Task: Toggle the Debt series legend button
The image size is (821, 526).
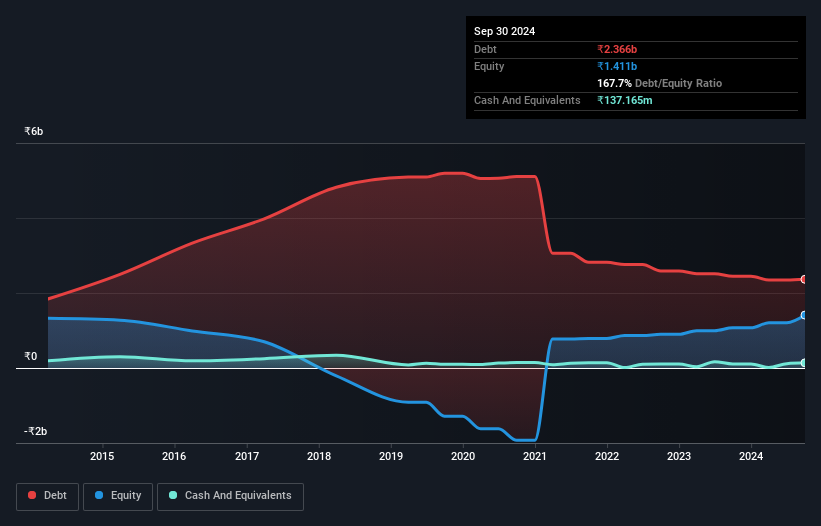Action: click(48, 496)
